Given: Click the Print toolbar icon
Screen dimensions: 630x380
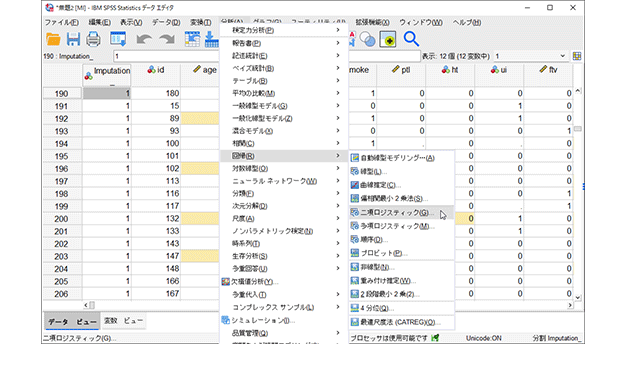Looking at the screenshot, I should pos(93,39).
